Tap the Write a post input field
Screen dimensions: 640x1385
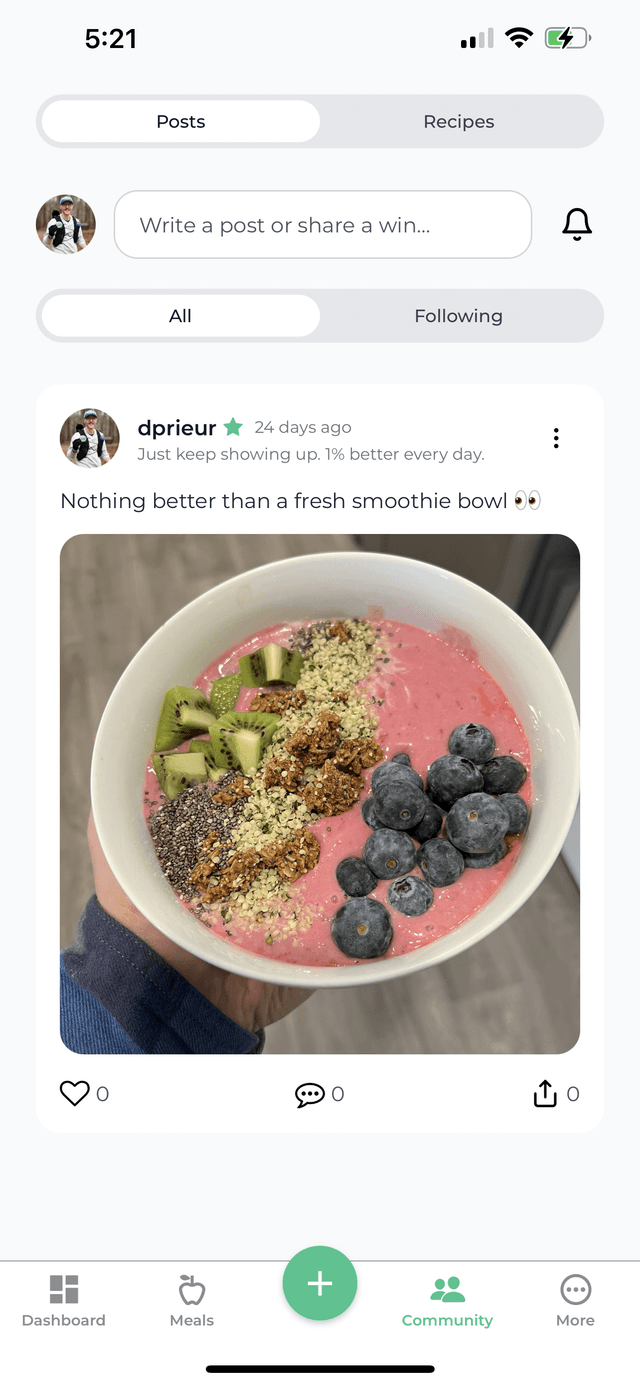[323, 225]
